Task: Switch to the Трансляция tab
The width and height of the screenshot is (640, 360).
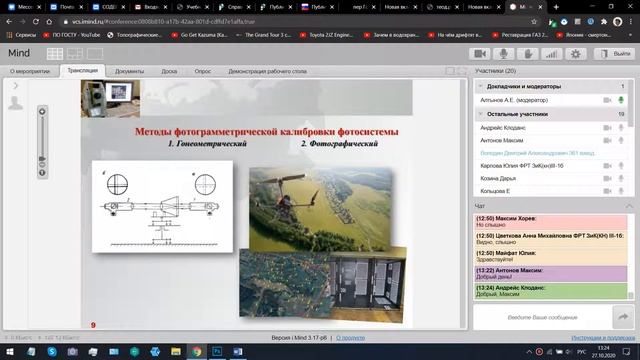Action: [x=82, y=71]
